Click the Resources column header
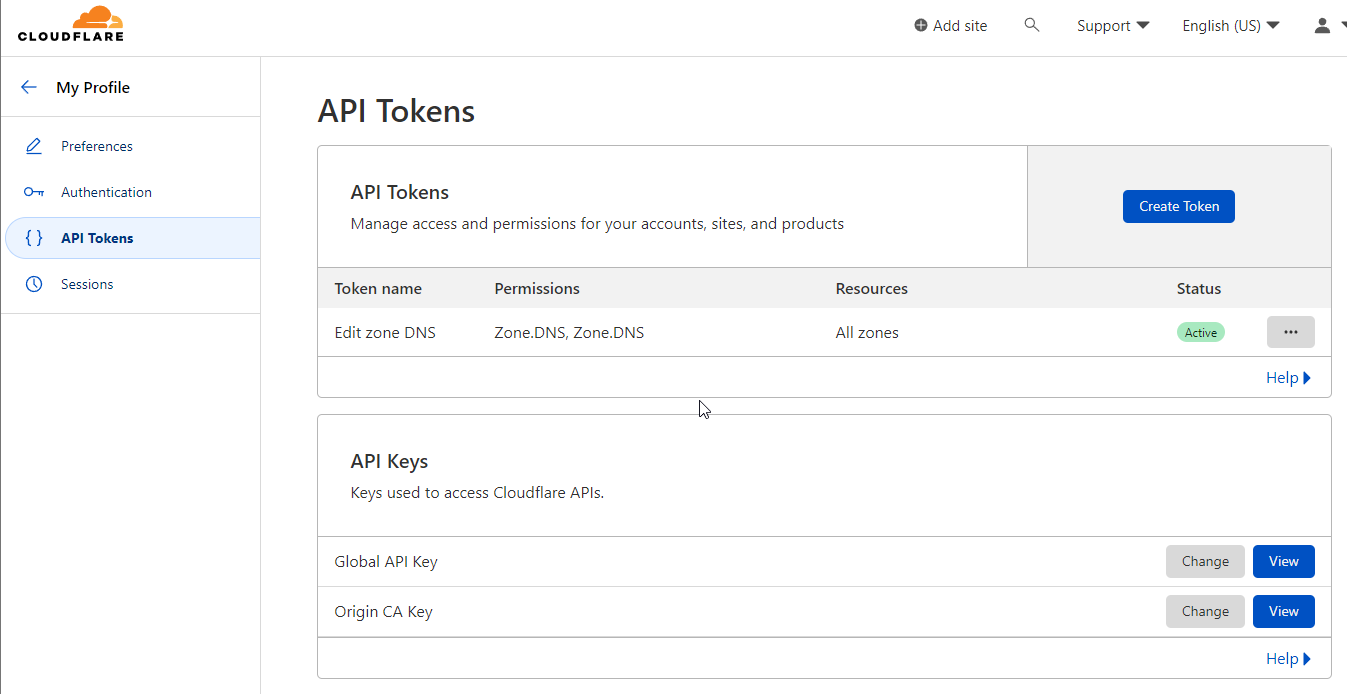This screenshot has width=1347, height=694. tap(872, 288)
